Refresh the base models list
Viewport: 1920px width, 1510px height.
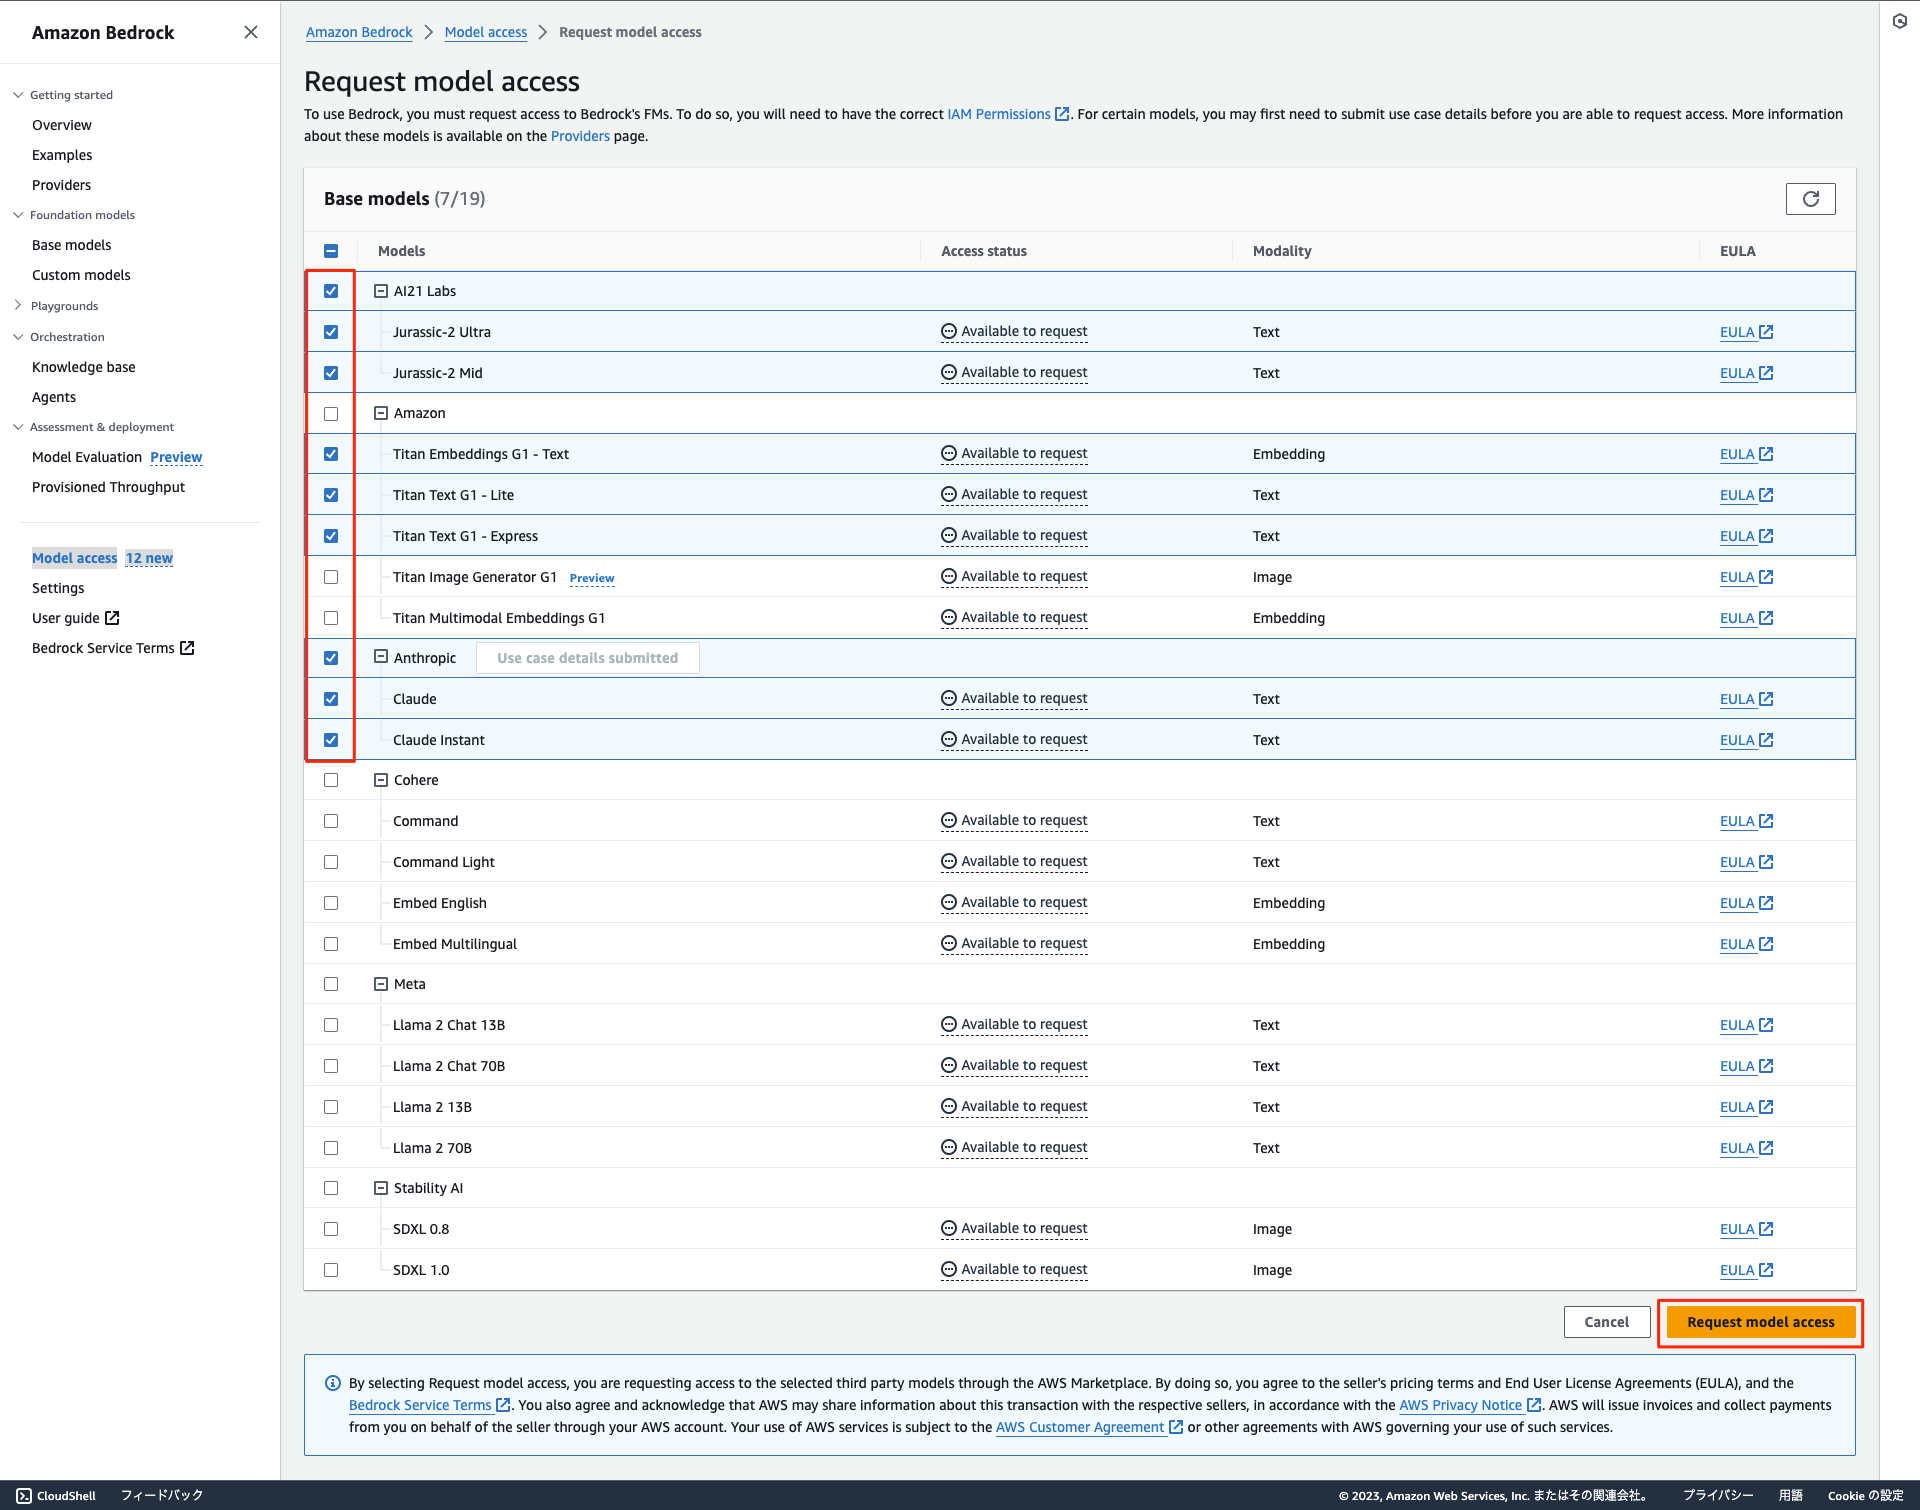[x=1810, y=199]
